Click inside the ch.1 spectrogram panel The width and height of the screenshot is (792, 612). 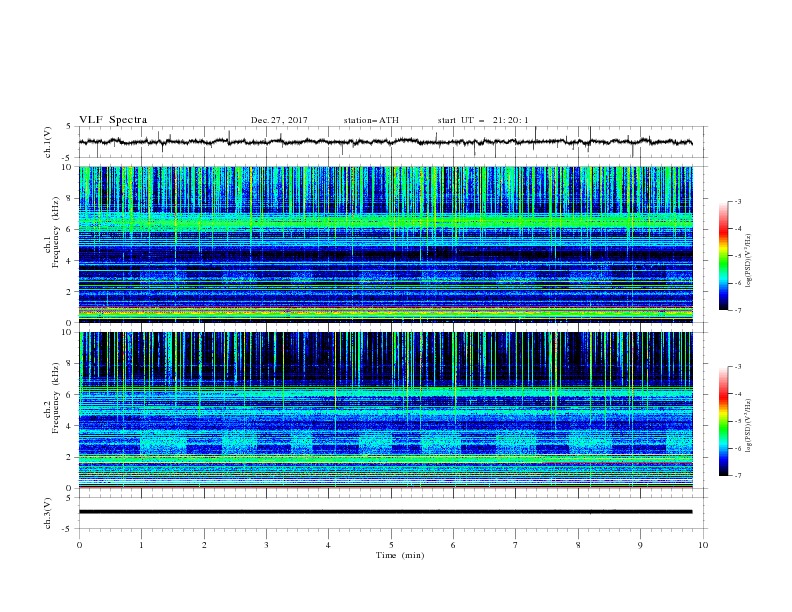click(385, 244)
